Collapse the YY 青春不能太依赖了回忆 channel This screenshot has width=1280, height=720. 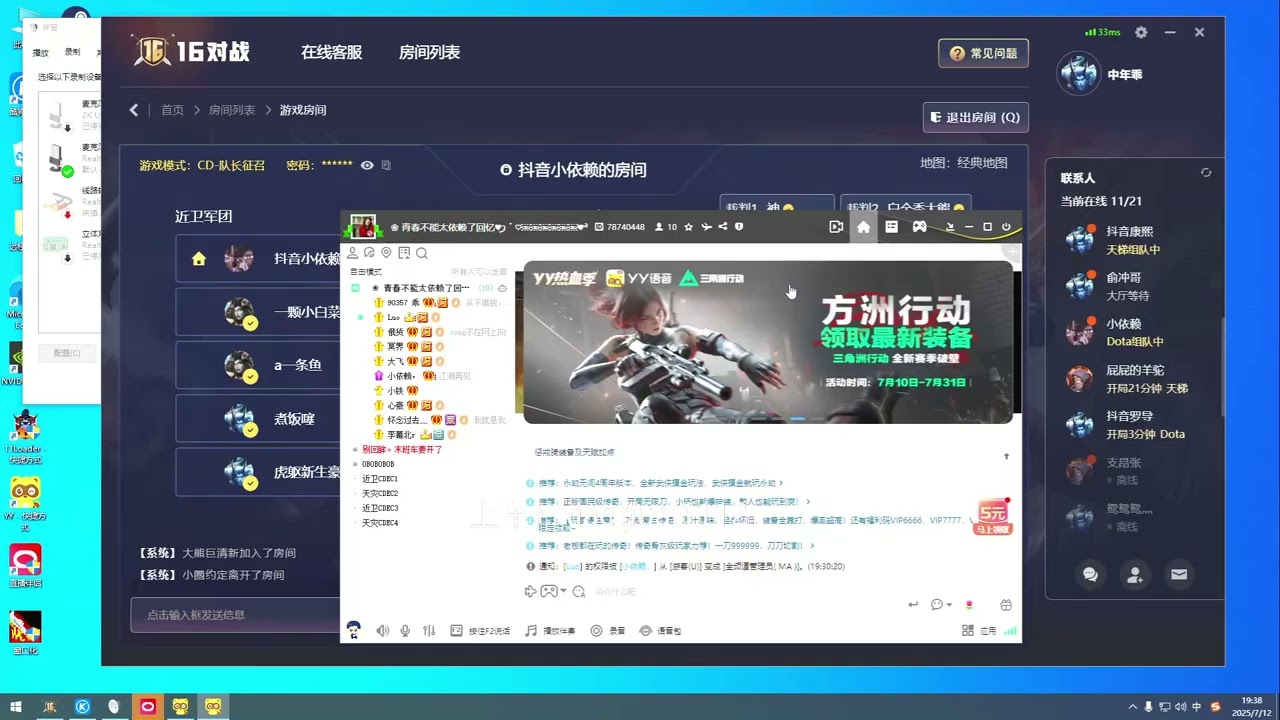(x=356, y=288)
